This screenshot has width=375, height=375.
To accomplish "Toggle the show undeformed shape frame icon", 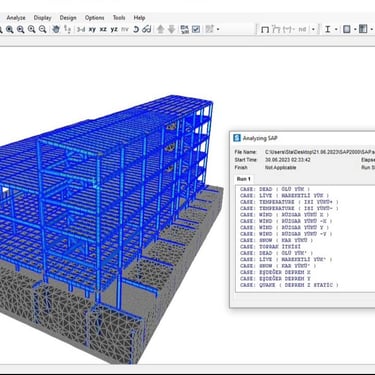I will [265, 30].
